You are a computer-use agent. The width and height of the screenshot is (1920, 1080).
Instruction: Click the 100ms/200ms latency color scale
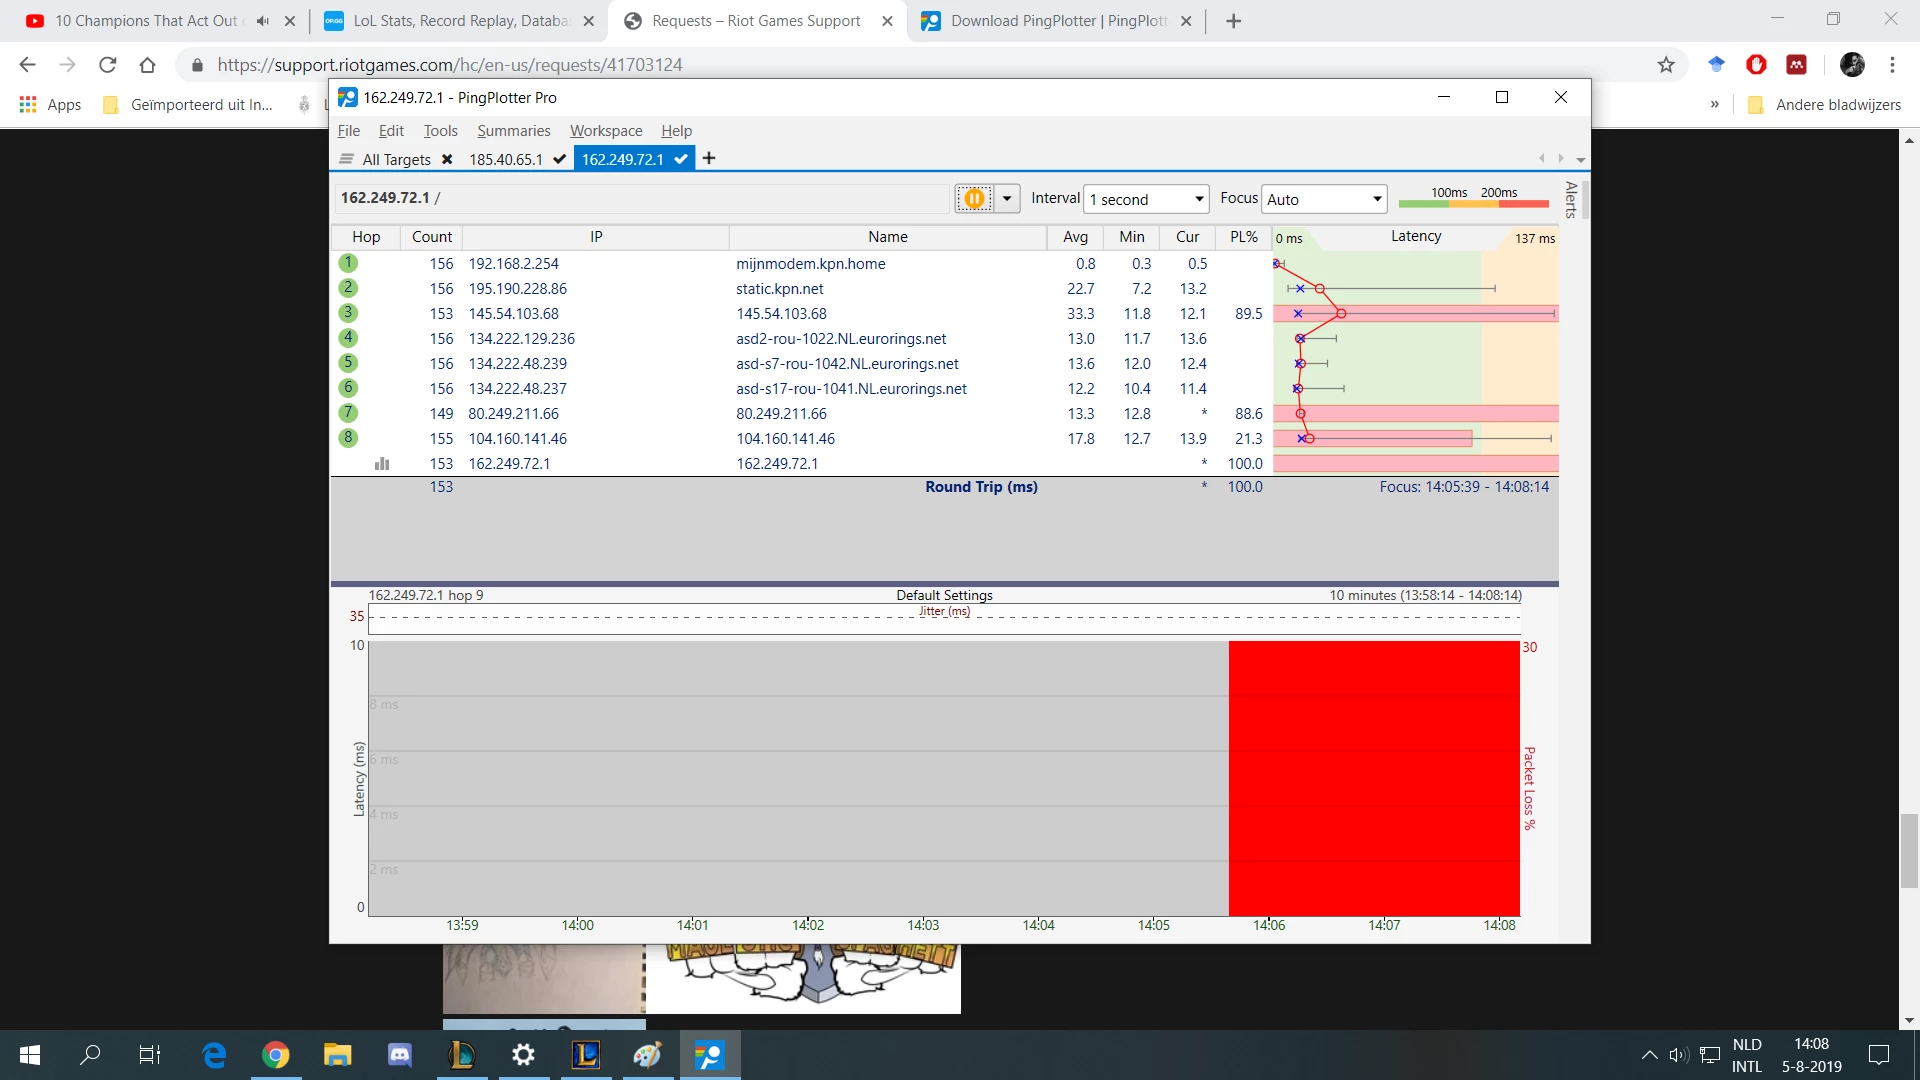pos(1473,198)
